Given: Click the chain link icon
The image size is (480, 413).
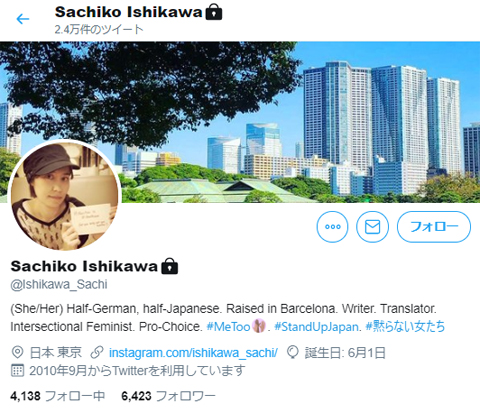Looking at the screenshot, I should pyautogui.click(x=97, y=352).
